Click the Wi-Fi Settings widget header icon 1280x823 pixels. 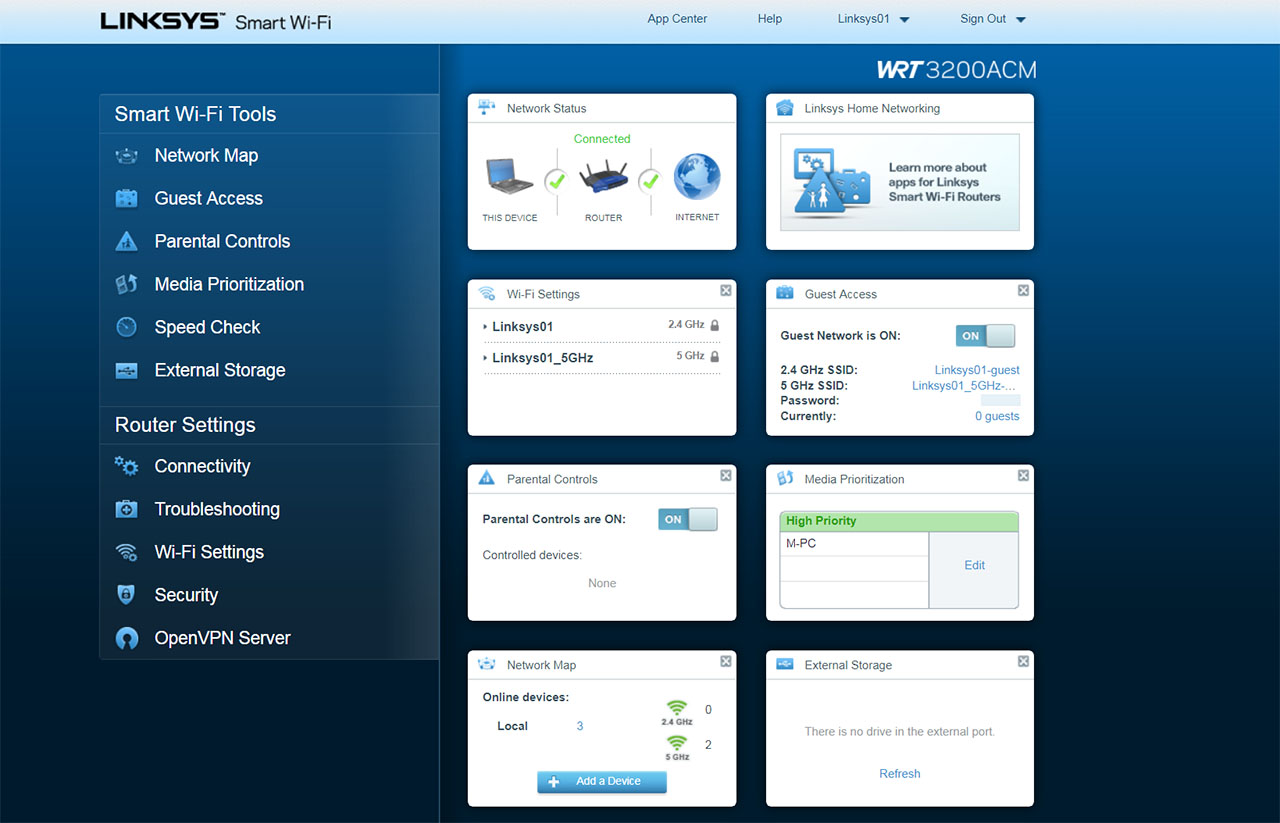click(x=487, y=294)
